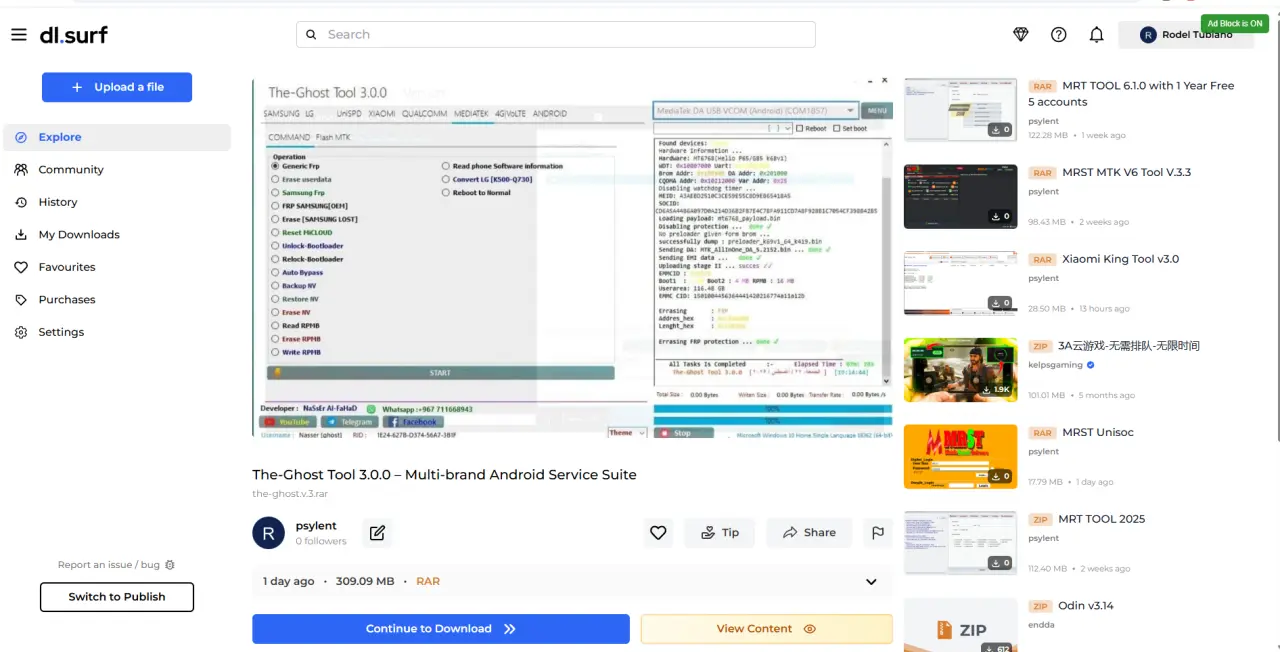This screenshot has width=1280, height=652.
Task: Click Switch to Publish
Action: click(117, 597)
